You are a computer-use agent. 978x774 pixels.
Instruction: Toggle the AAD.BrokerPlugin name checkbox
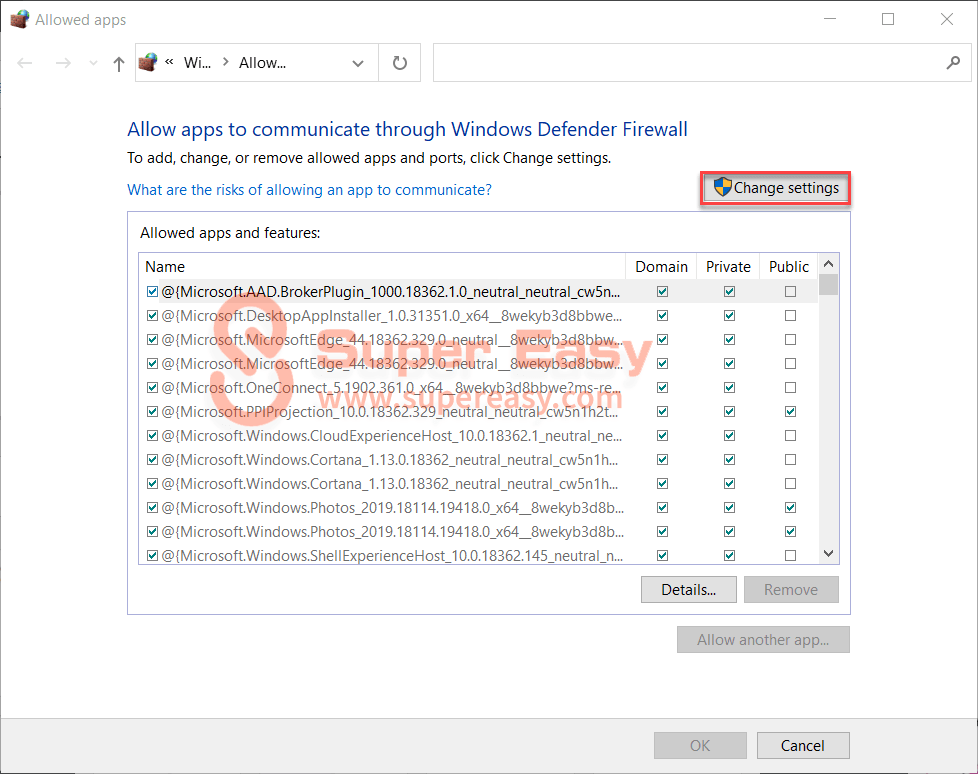[152, 291]
